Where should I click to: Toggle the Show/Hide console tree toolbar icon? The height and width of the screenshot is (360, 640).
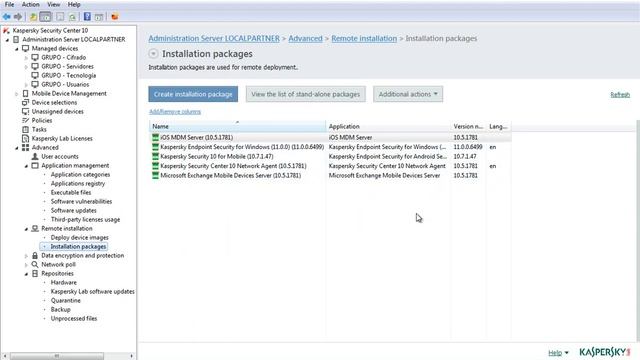46,17
